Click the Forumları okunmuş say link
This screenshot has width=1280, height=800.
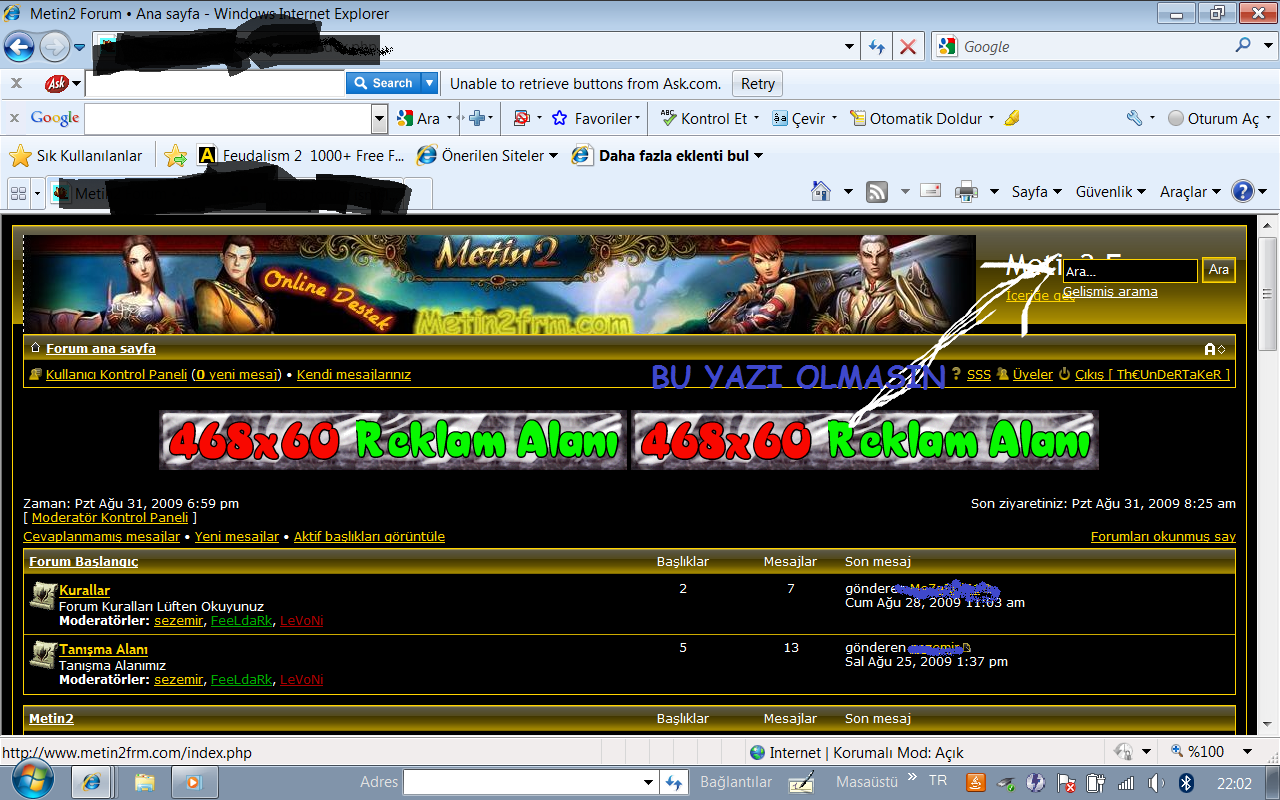pos(1163,537)
